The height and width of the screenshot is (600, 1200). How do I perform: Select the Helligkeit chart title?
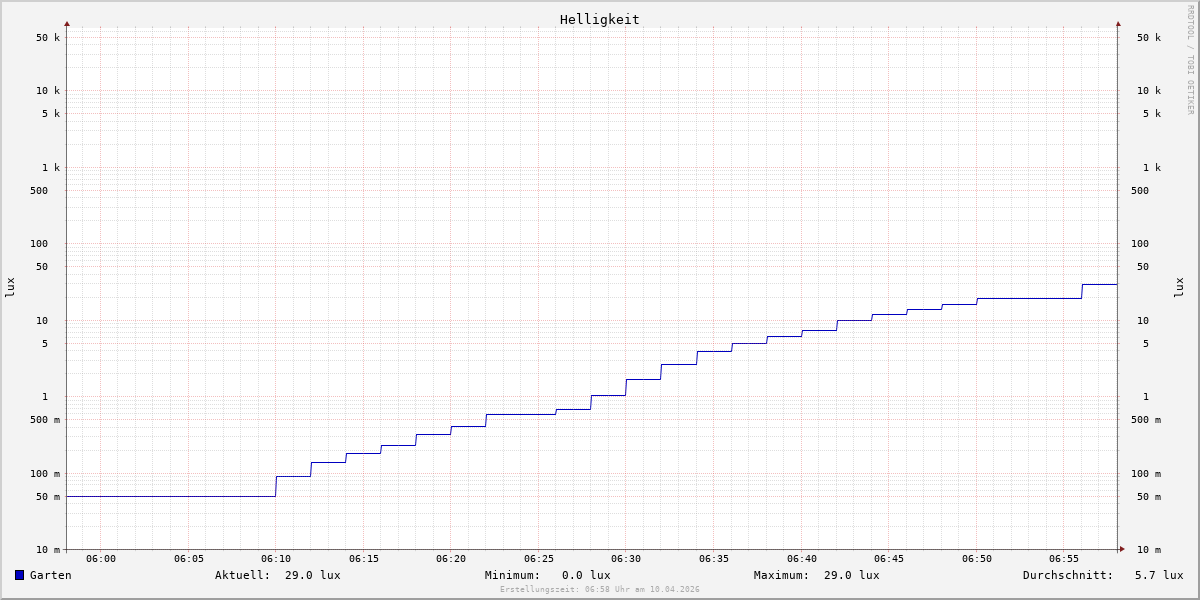tap(599, 19)
